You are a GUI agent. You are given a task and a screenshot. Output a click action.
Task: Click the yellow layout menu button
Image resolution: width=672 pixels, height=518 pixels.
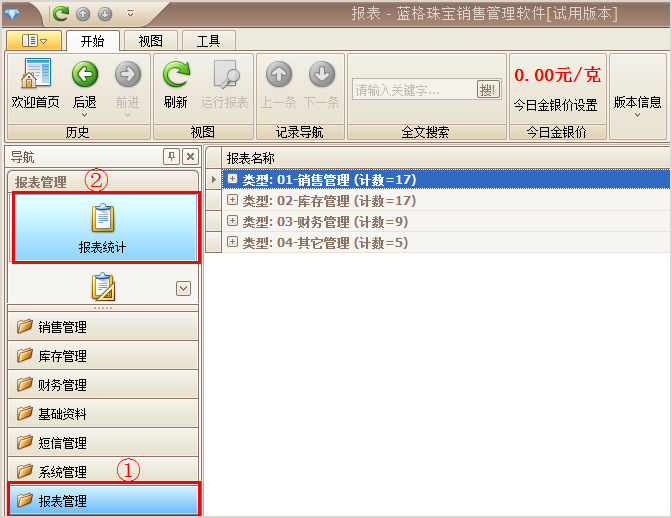34,41
